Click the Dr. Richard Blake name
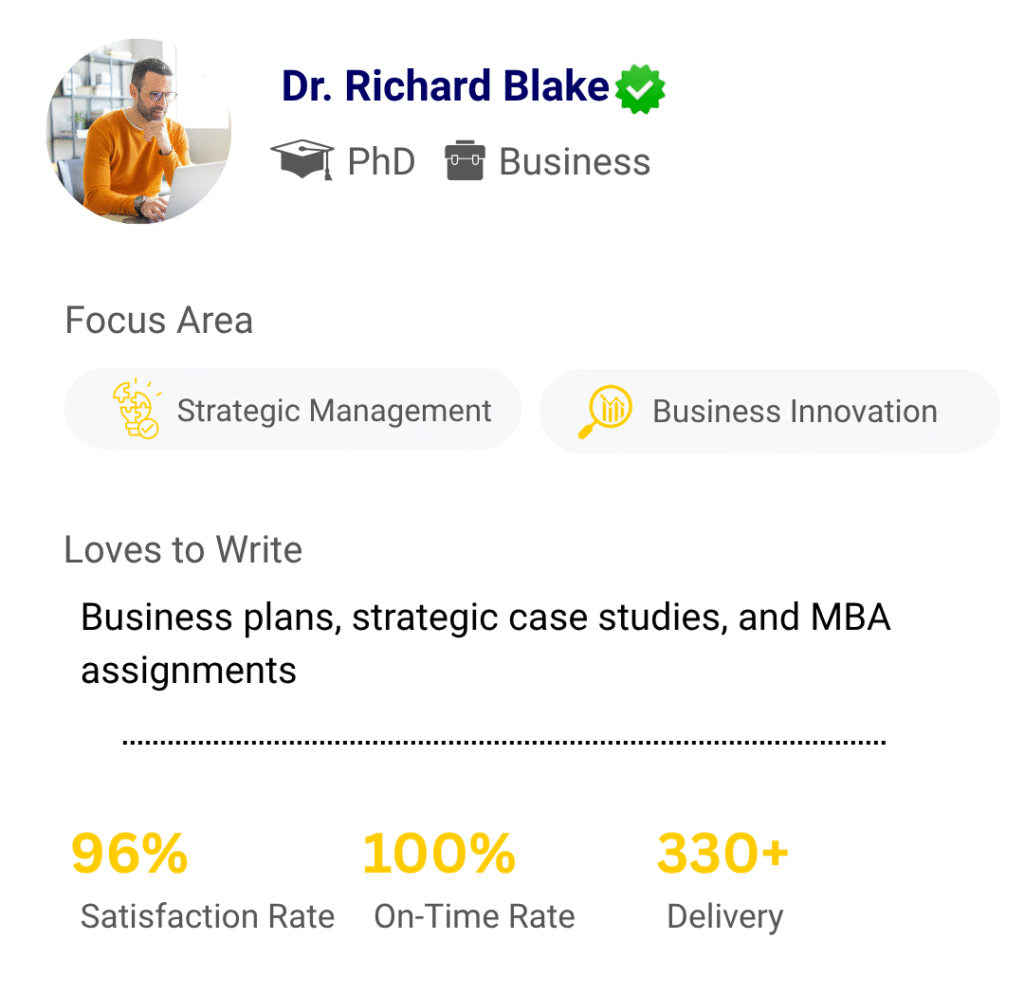Screen dimensions: 1024x996 pos(445,88)
